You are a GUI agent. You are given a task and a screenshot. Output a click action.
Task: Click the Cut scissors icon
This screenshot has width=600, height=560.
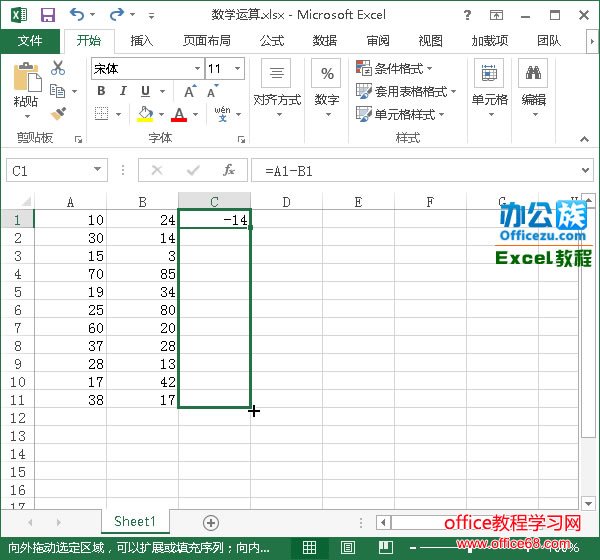[58, 68]
